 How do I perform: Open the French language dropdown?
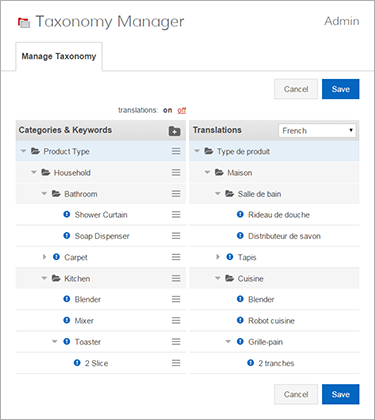coord(317,130)
